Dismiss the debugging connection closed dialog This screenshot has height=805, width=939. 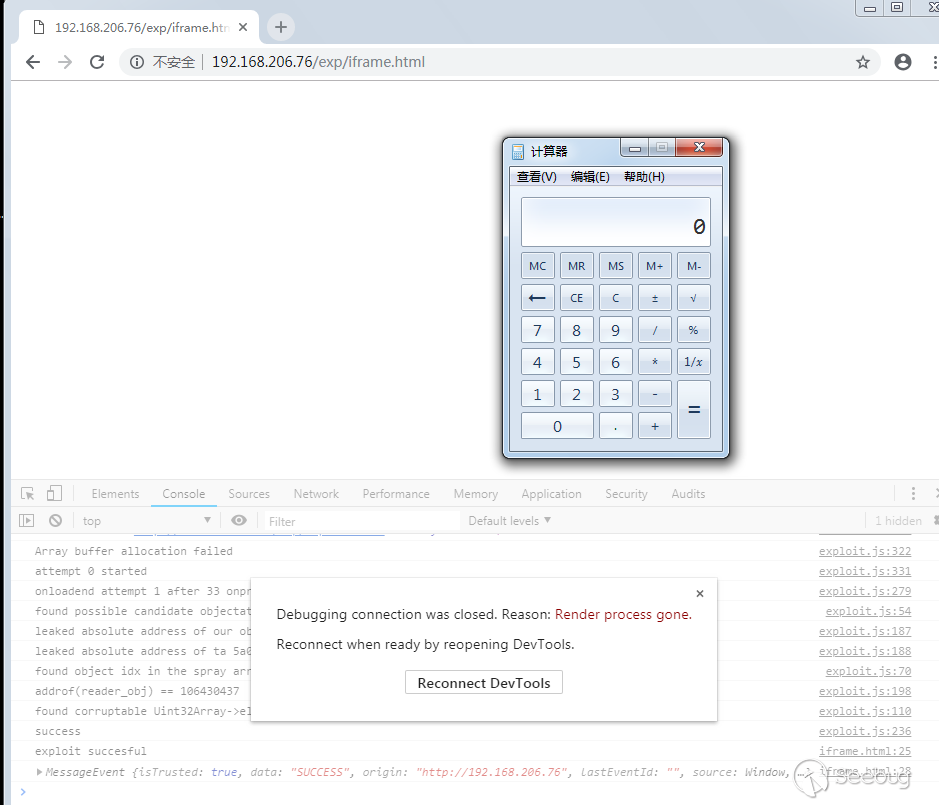coord(699,594)
